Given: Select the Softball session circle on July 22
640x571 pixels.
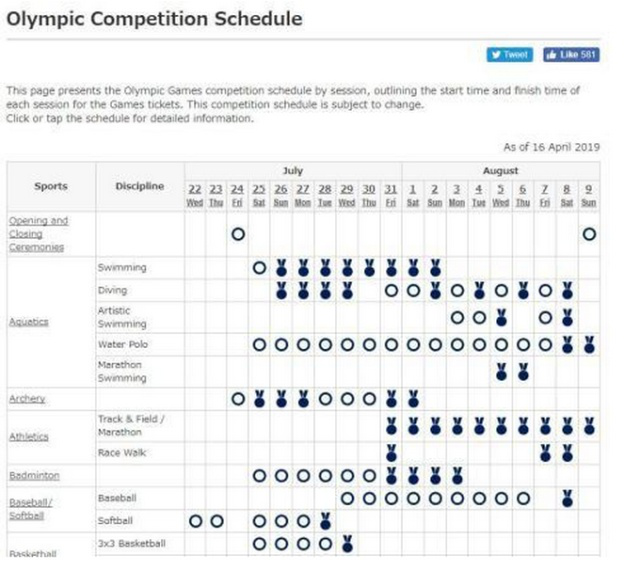Looking at the screenshot, I should tap(195, 521).
